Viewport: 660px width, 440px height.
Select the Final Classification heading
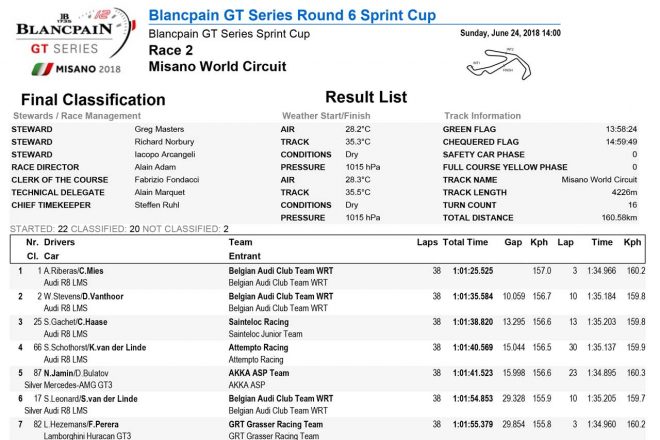point(93,100)
